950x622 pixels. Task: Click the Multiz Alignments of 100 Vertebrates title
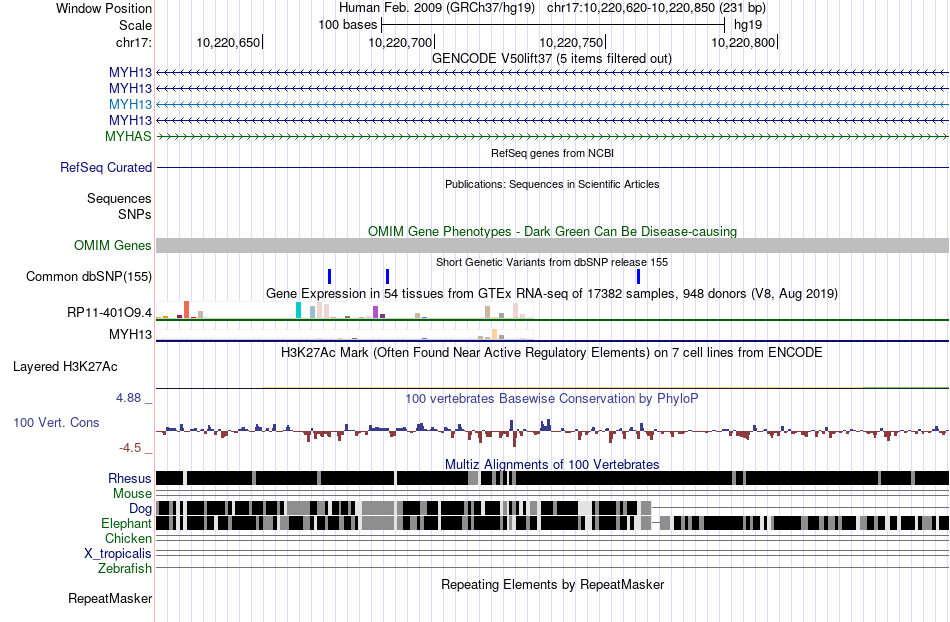coord(552,465)
